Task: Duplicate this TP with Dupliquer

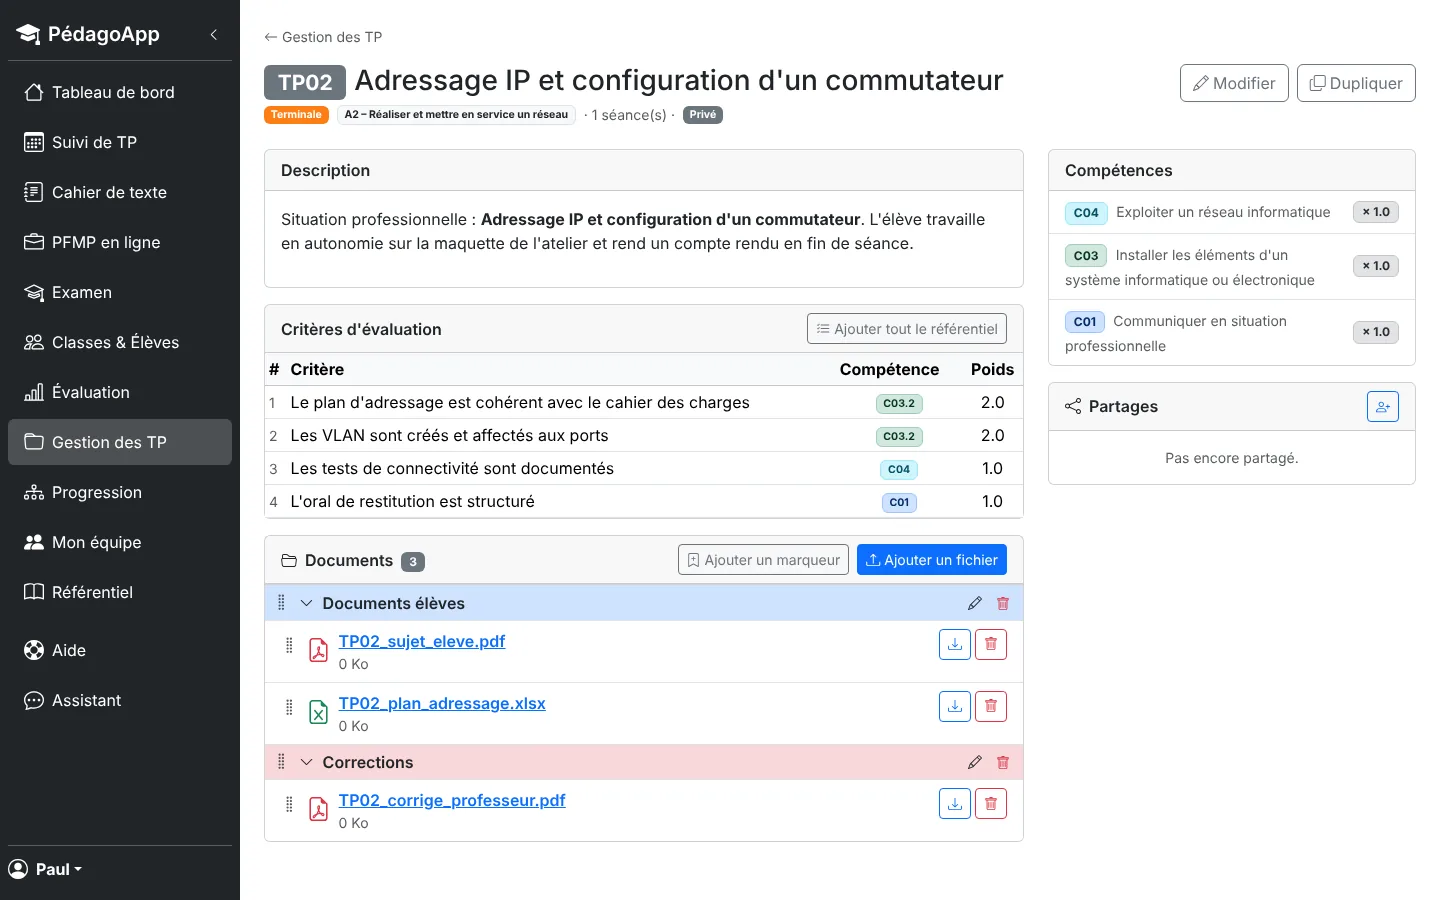Action: point(1356,83)
